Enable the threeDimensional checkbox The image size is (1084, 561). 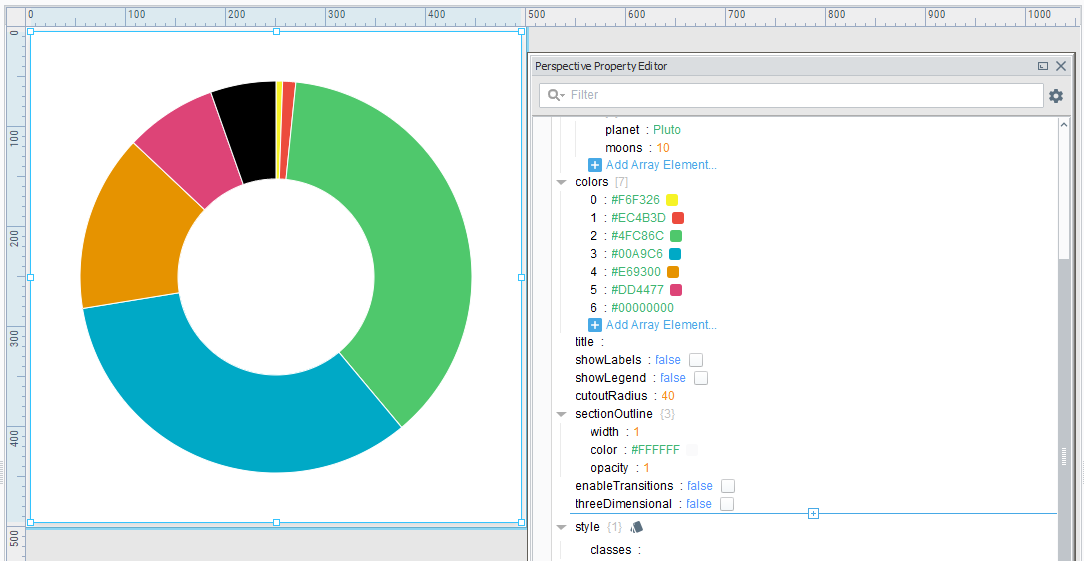point(727,504)
